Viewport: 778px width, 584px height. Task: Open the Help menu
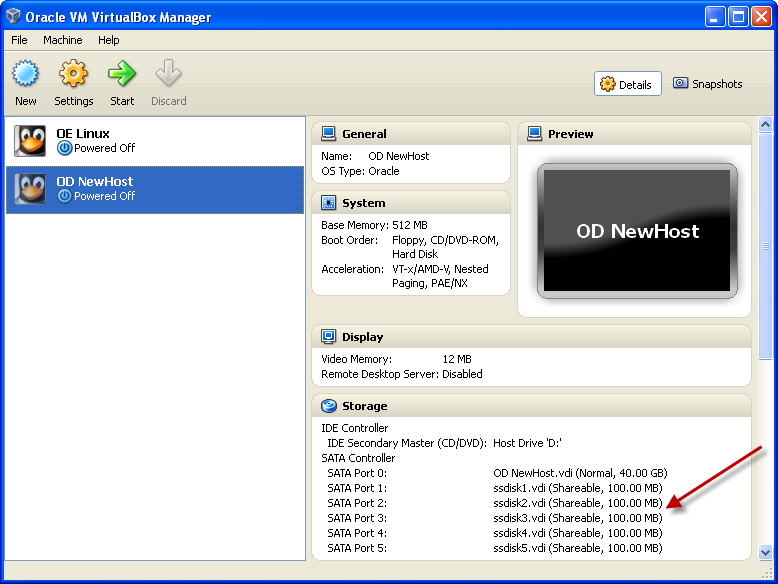pos(109,40)
